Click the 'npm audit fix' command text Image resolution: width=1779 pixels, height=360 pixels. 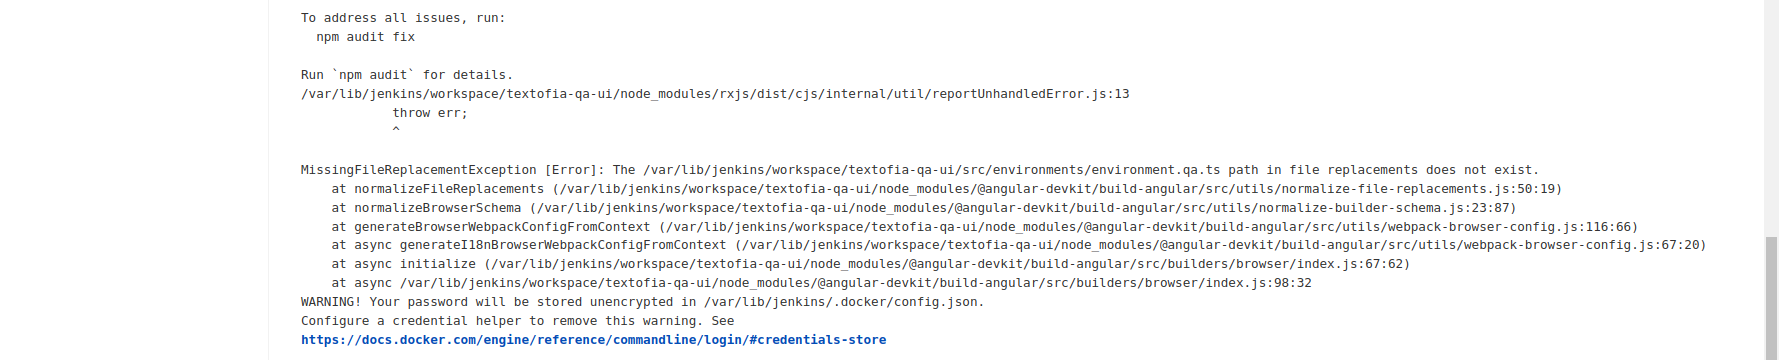pyautogui.click(x=365, y=37)
